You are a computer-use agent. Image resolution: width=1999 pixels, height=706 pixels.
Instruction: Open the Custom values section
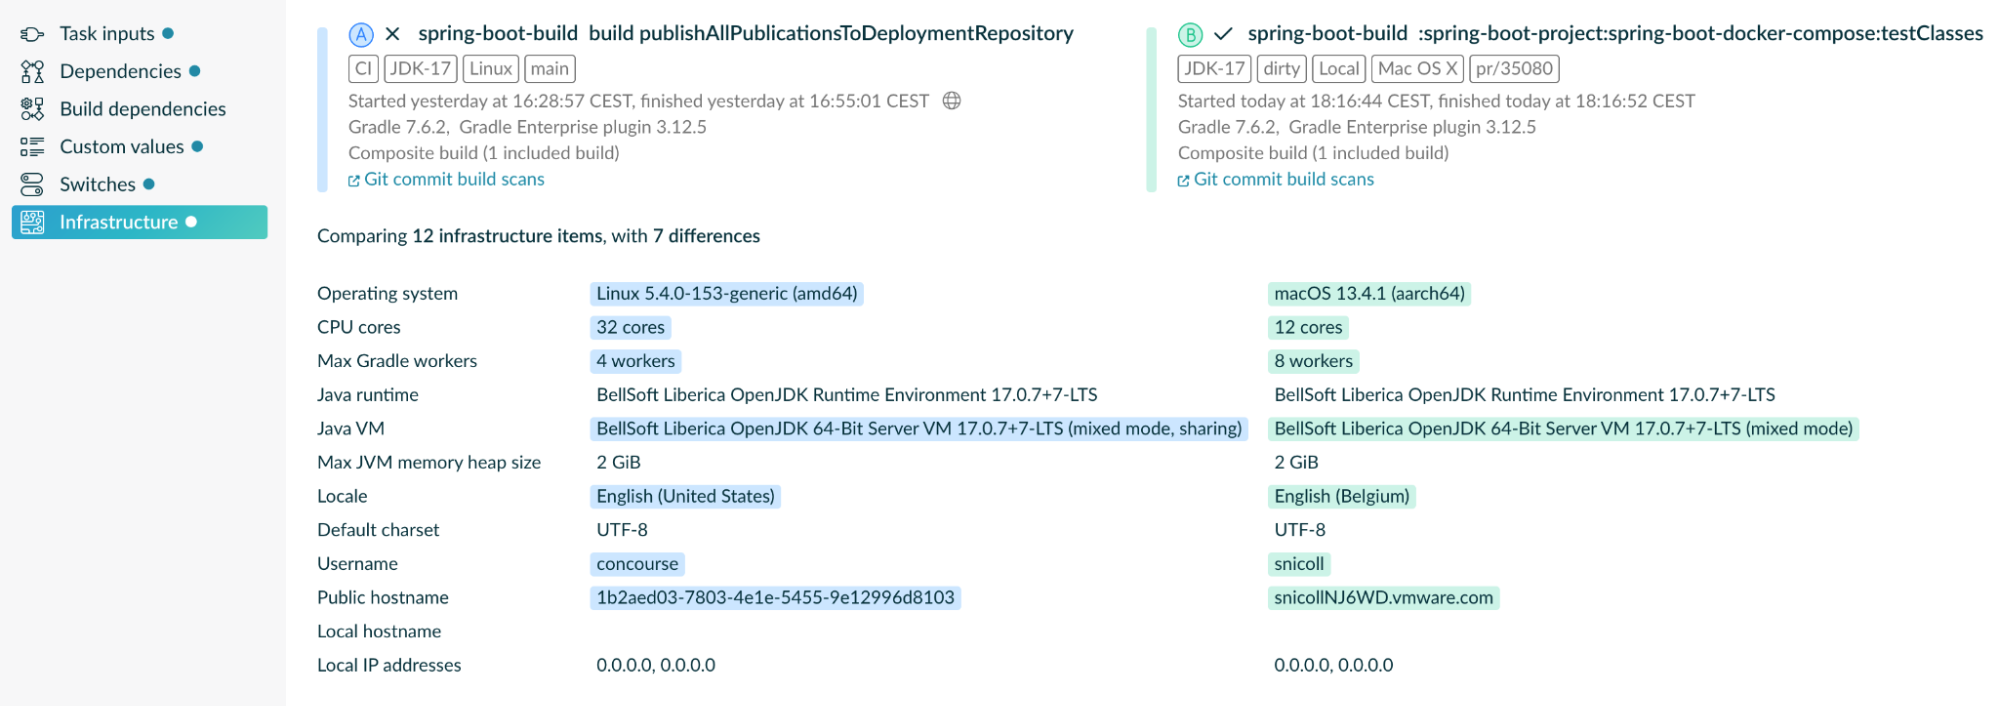click(x=121, y=147)
